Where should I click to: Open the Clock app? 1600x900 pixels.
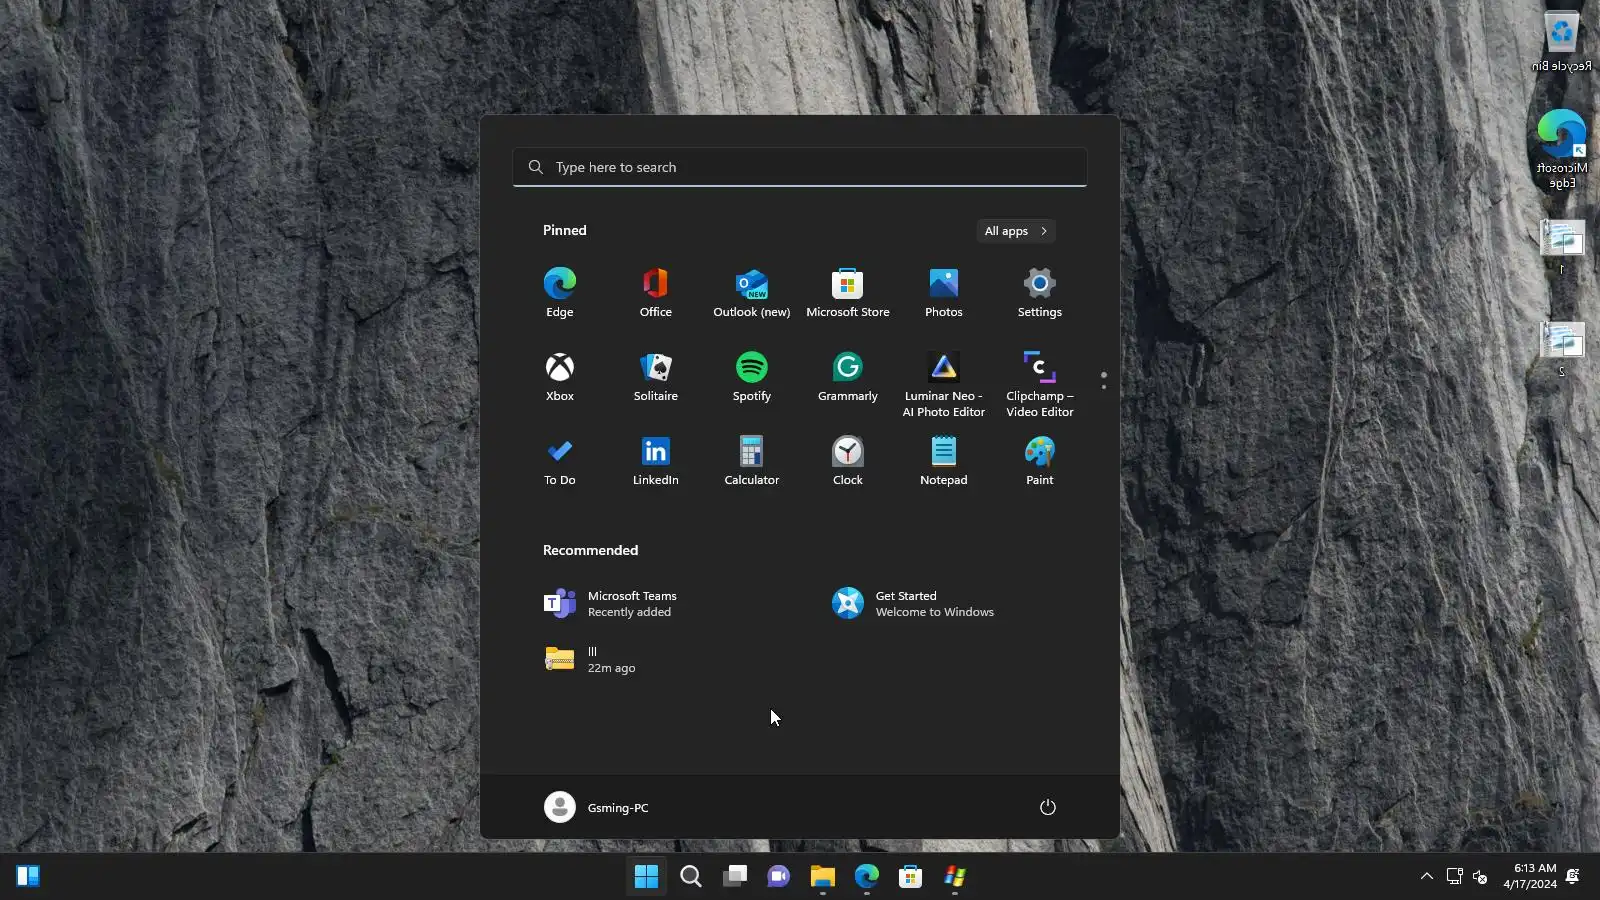point(848,461)
